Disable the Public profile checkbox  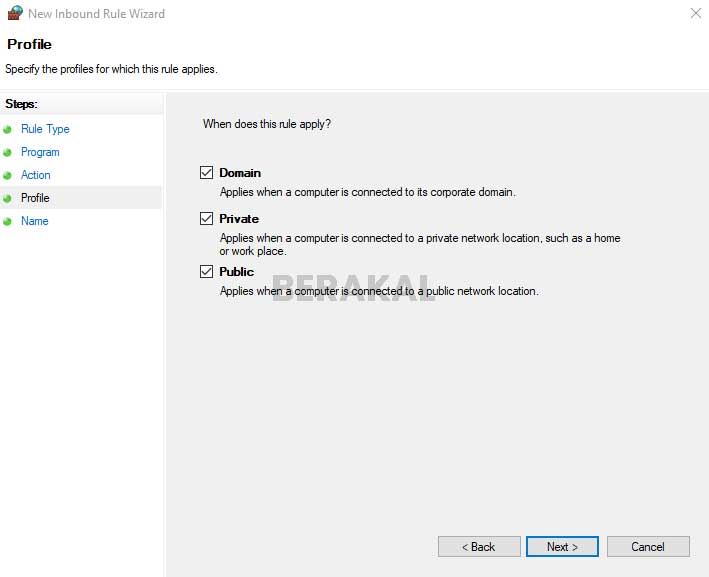[x=207, y=272]
